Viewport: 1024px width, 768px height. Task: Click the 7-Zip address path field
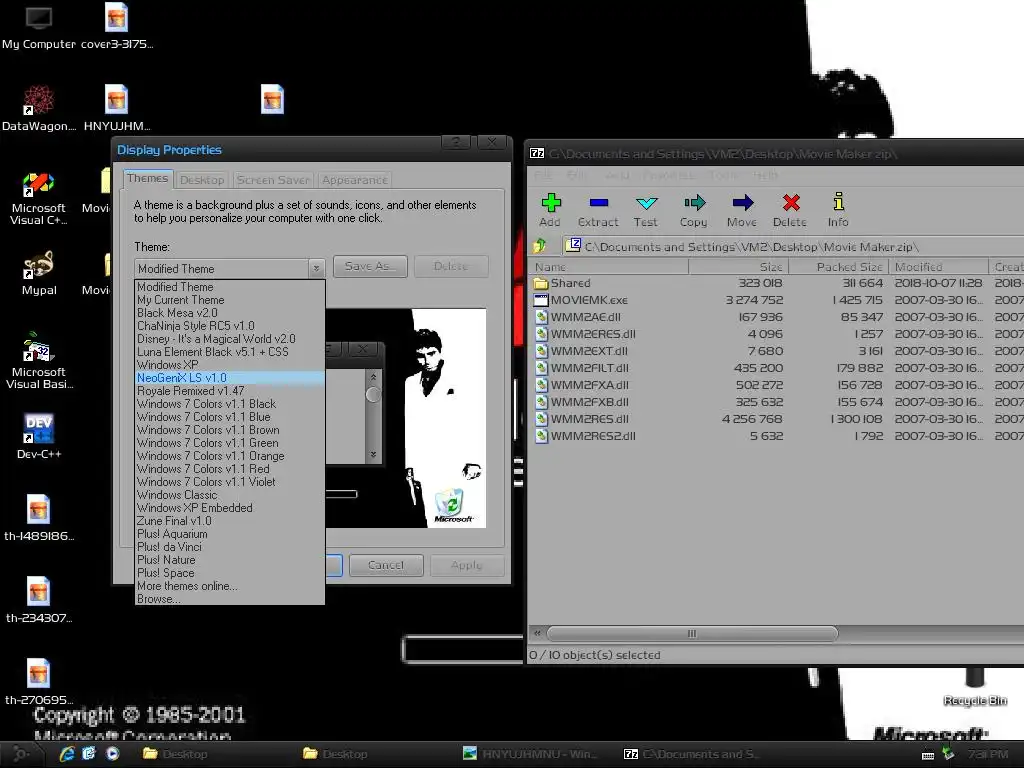click(x=793, y=246)
